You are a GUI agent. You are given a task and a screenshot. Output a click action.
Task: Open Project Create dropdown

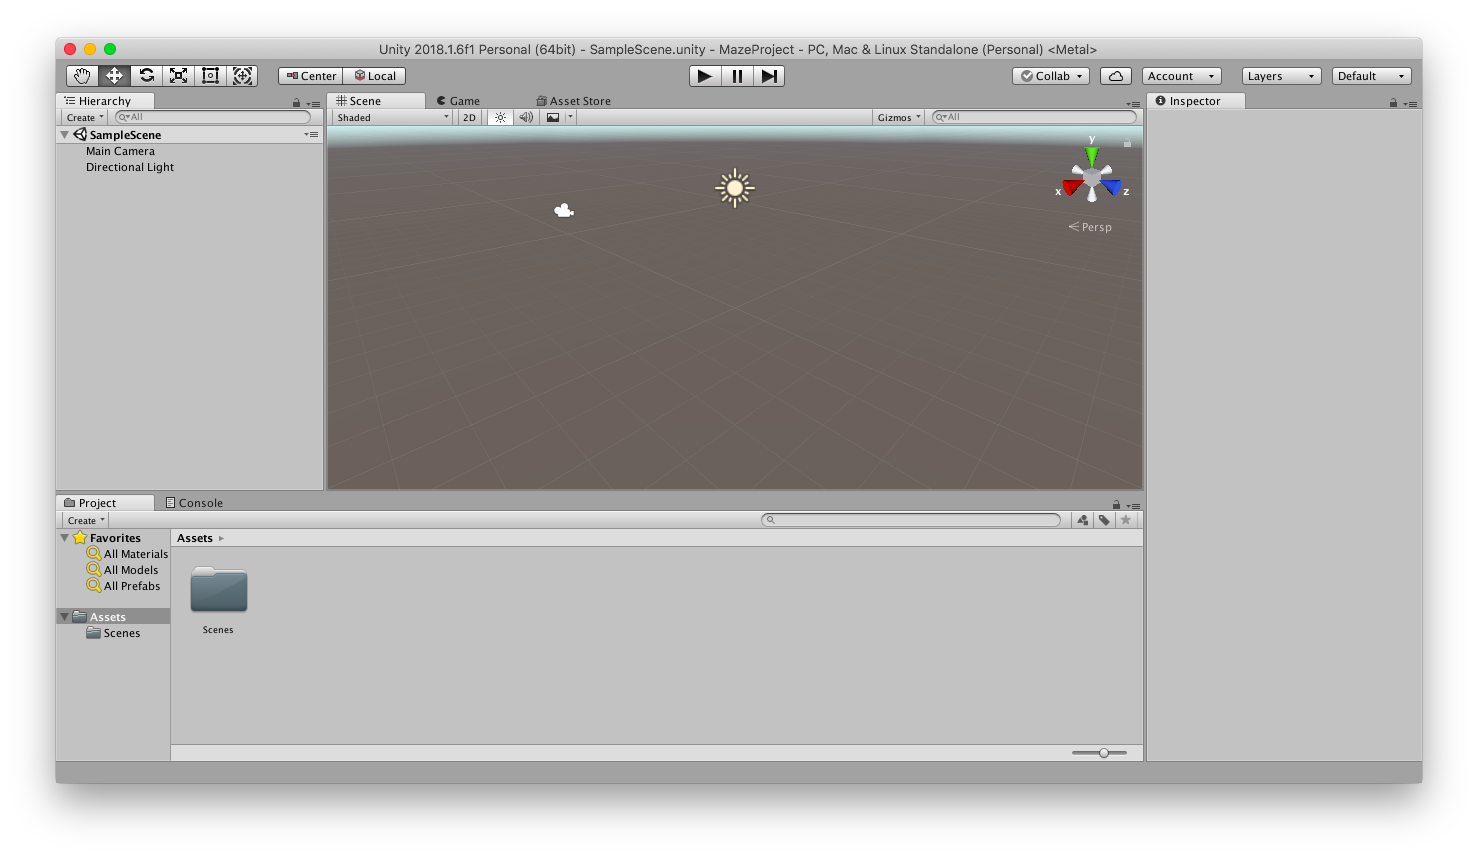click(86, 520)
